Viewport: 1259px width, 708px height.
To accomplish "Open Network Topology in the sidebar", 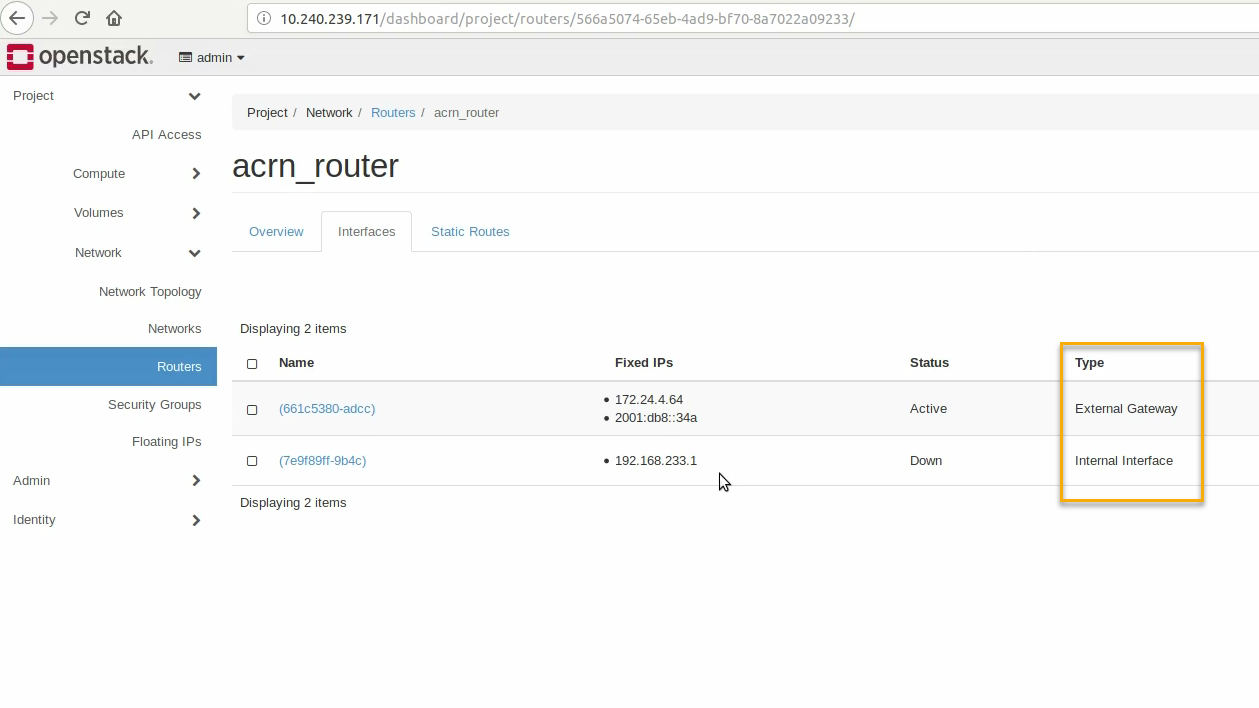I will (150, 292).
